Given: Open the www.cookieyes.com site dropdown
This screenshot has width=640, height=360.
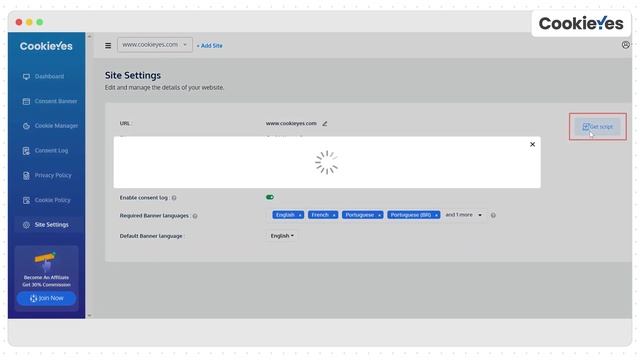Looking at the screenshot, I should [155, 44].
